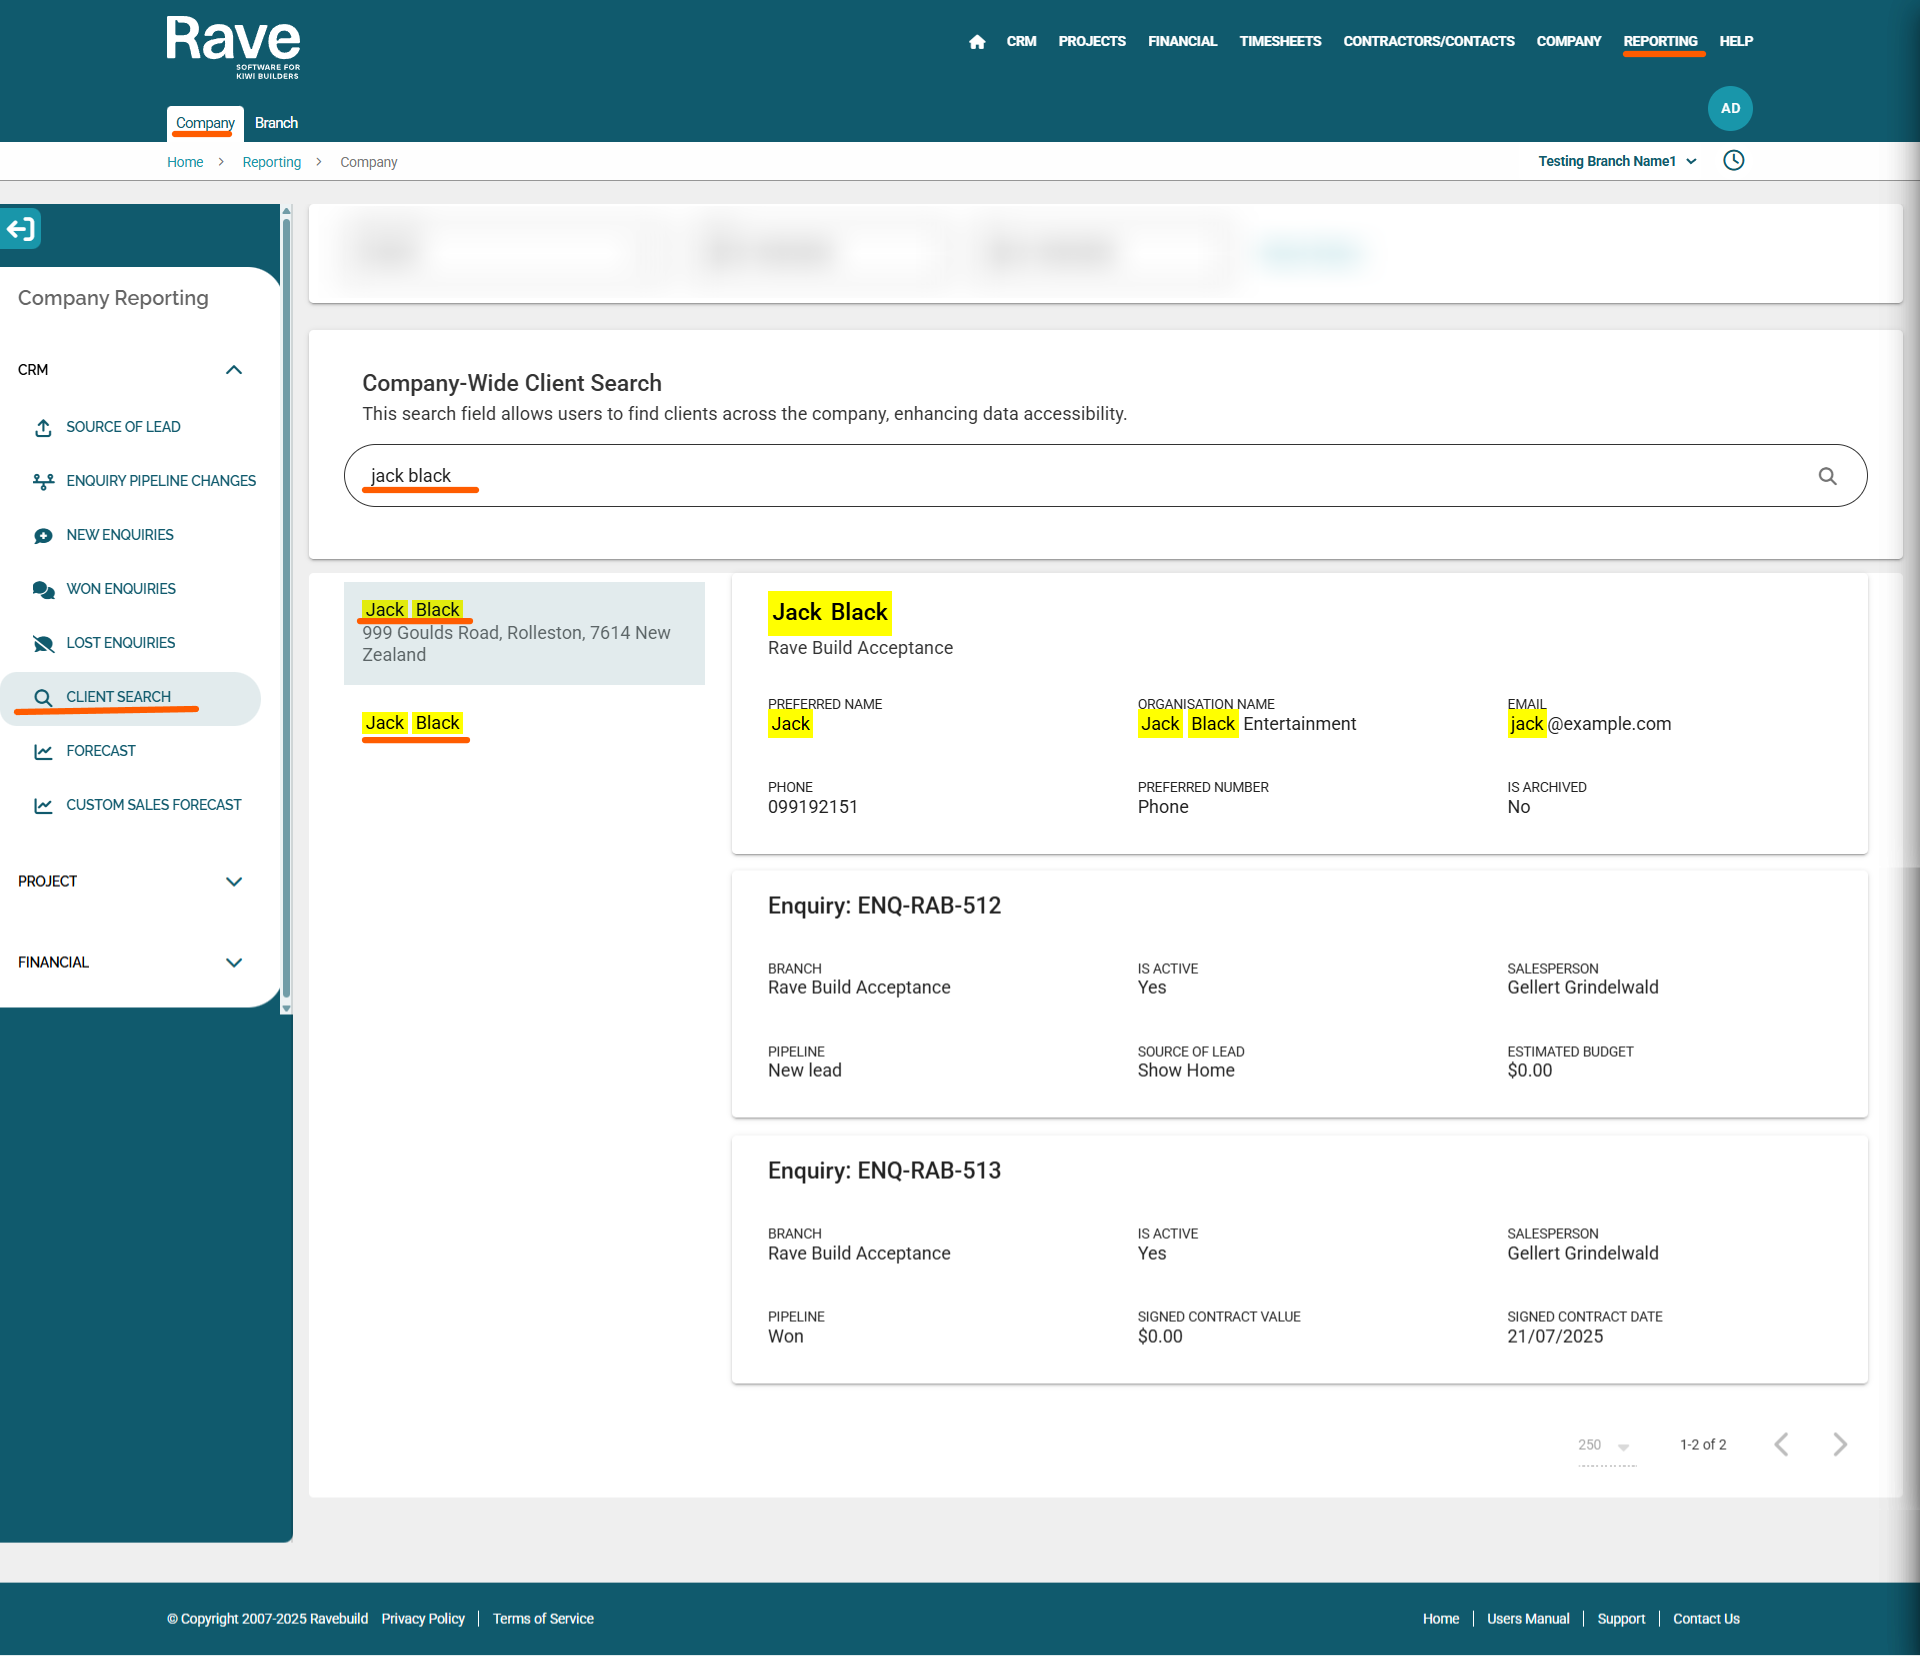This screenshot has height=1657, width=1920.
Task: Switch to the Company tab
Action: pos(205,123)
